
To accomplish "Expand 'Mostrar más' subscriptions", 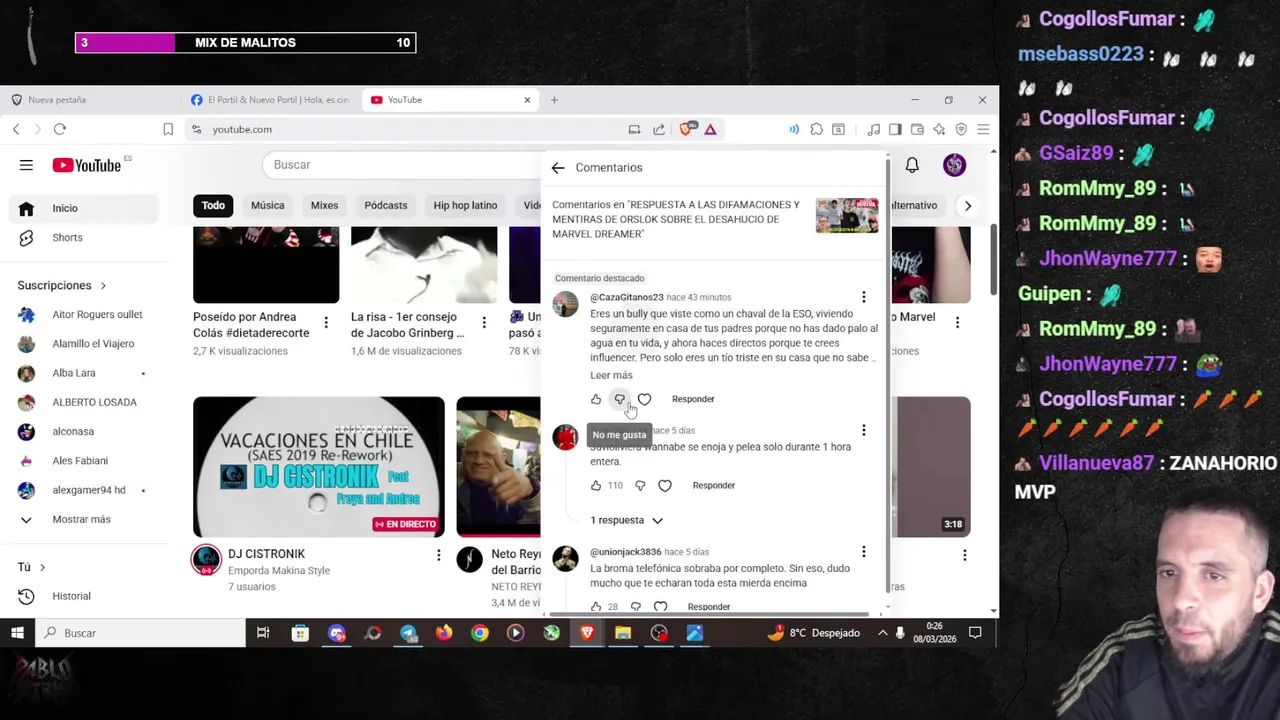I will click(x=68, y=520).
